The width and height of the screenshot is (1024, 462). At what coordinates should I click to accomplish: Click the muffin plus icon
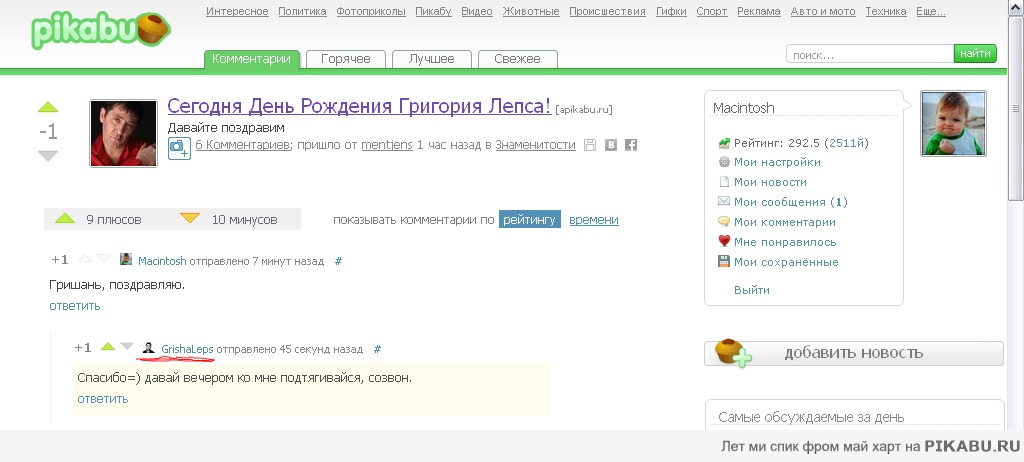(x=733, y=353)
